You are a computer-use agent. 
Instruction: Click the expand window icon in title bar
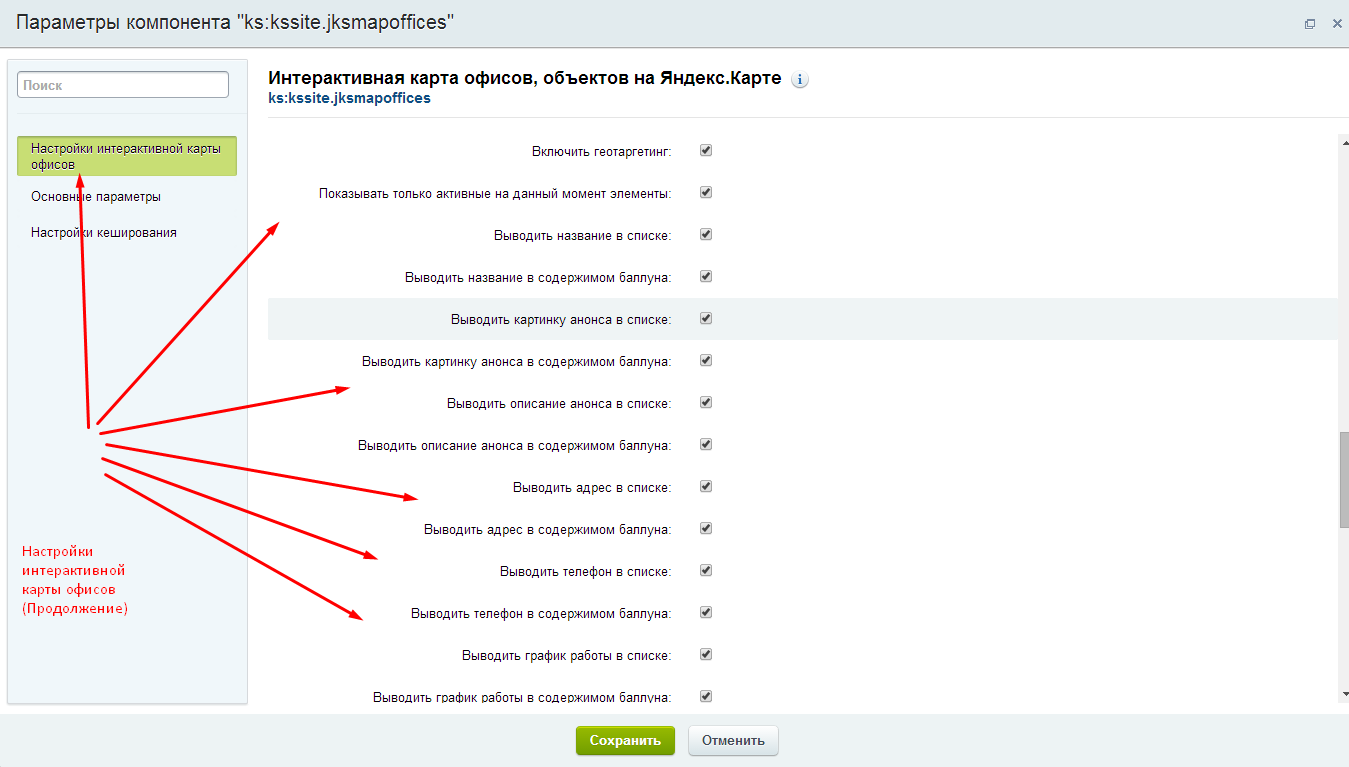click(1309, 24)
